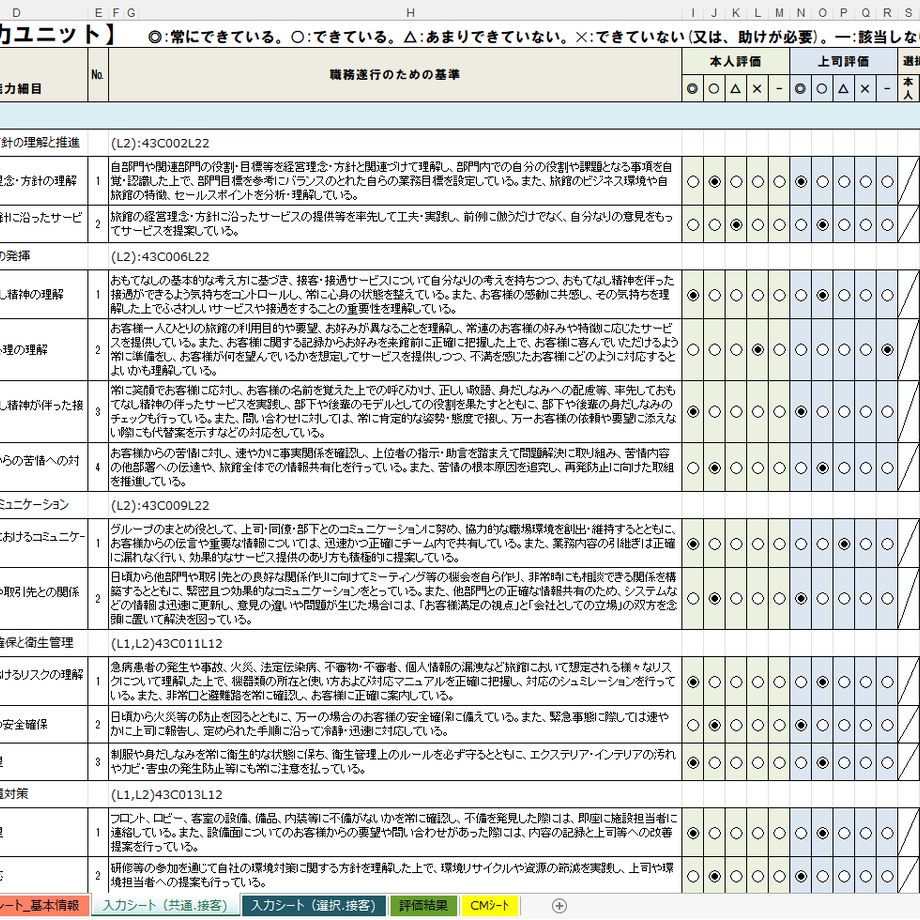Open the 評価結果 sheet tab
Image resolution: width=920 pixels, height=920 pixels.
[x=423, y=906]
